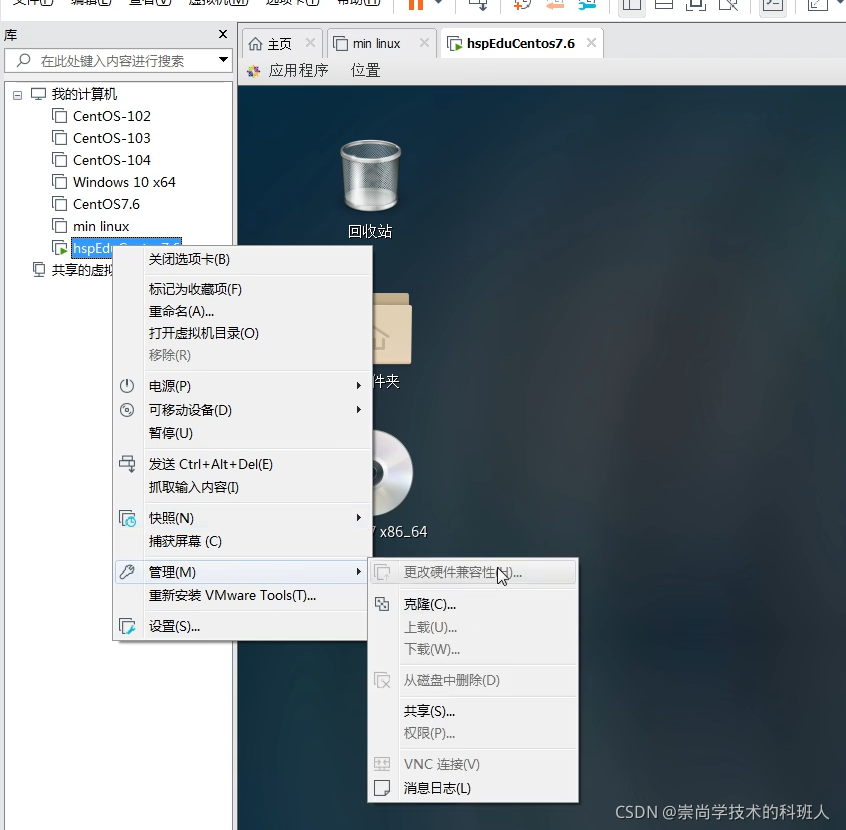846x830 pixels.
Task: Choose 关闭选项卡(B) from context menu
Action: [x=189, y=260]
